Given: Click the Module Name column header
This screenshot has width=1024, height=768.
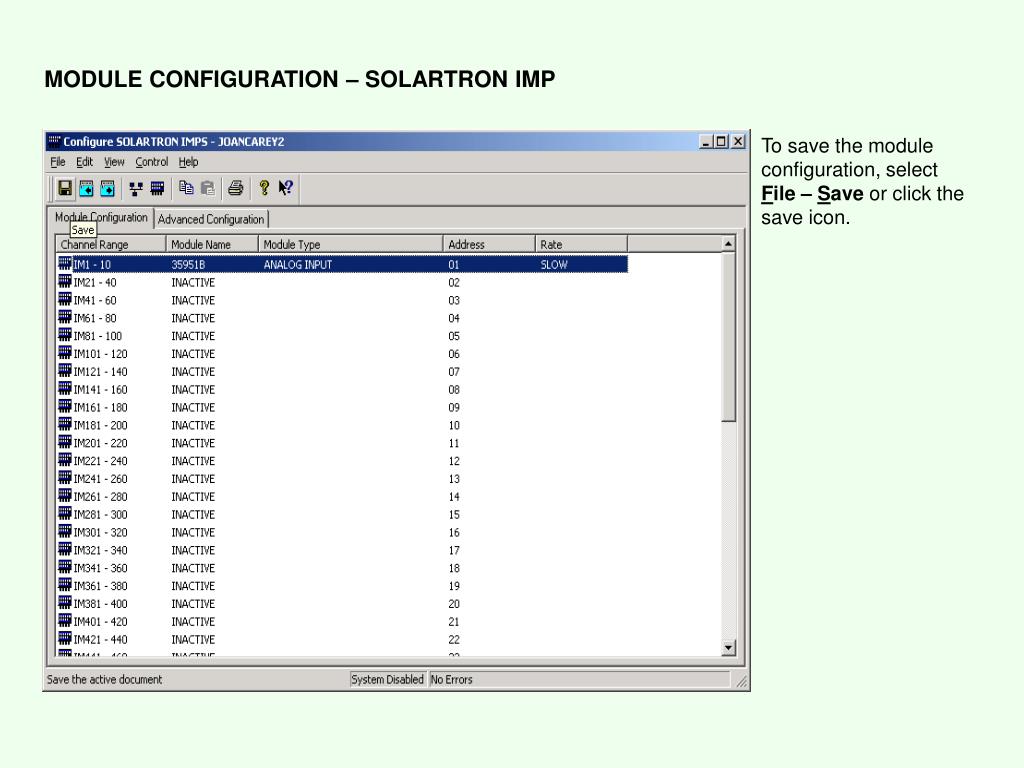Looking at the screenshot, I should (x=212, y=244).
